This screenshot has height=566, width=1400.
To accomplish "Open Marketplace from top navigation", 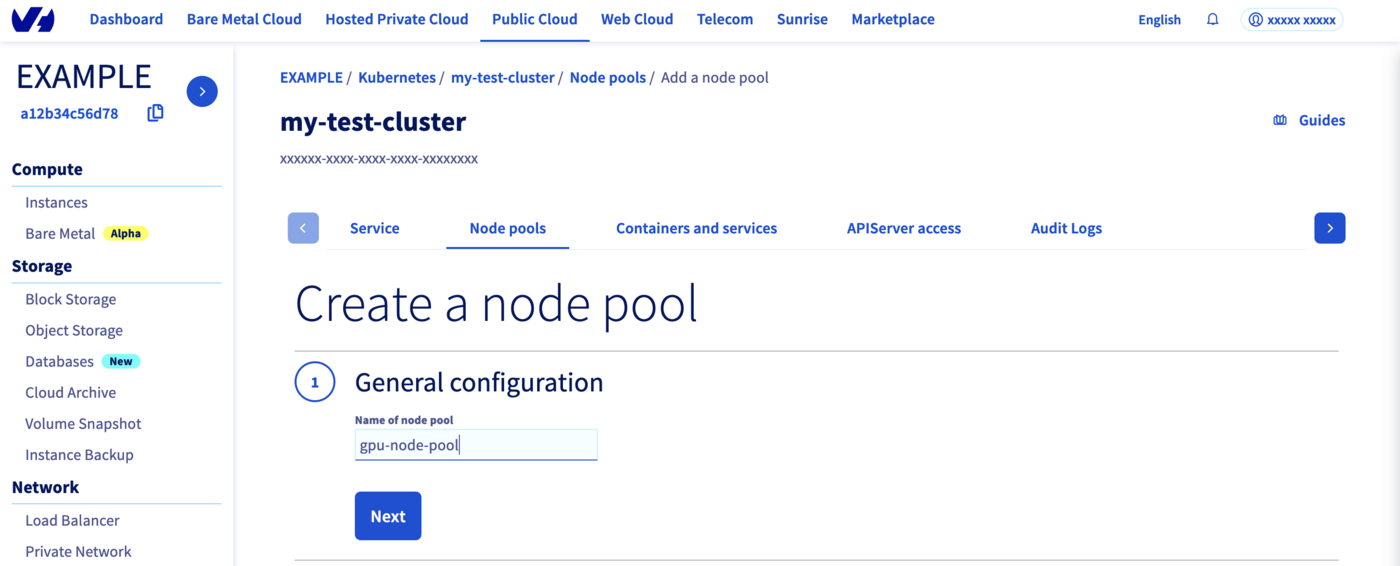I will pyautogui.click(x=893, y=19).
